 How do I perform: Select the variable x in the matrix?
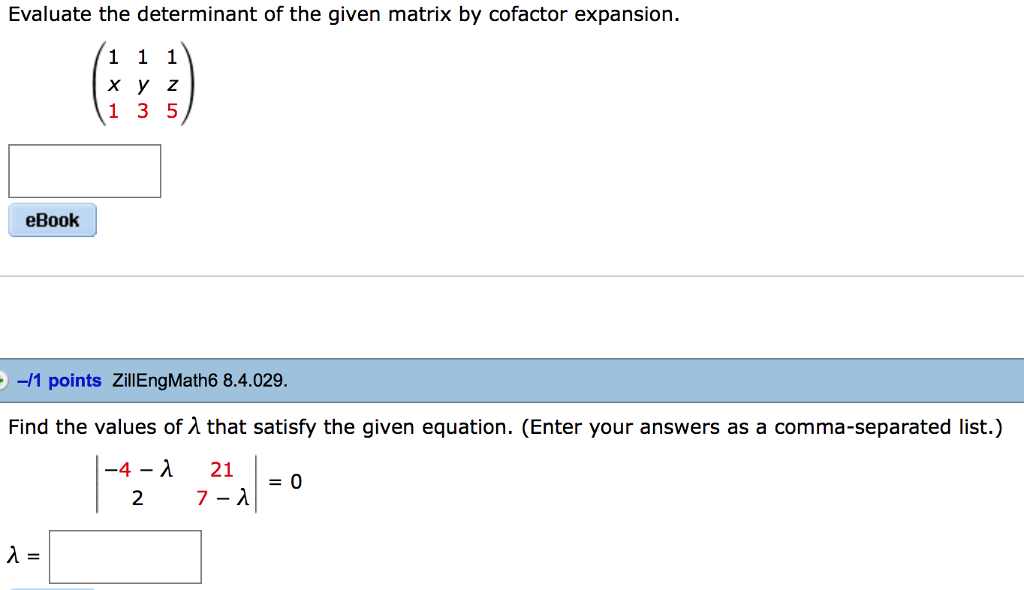pos(114,85)
